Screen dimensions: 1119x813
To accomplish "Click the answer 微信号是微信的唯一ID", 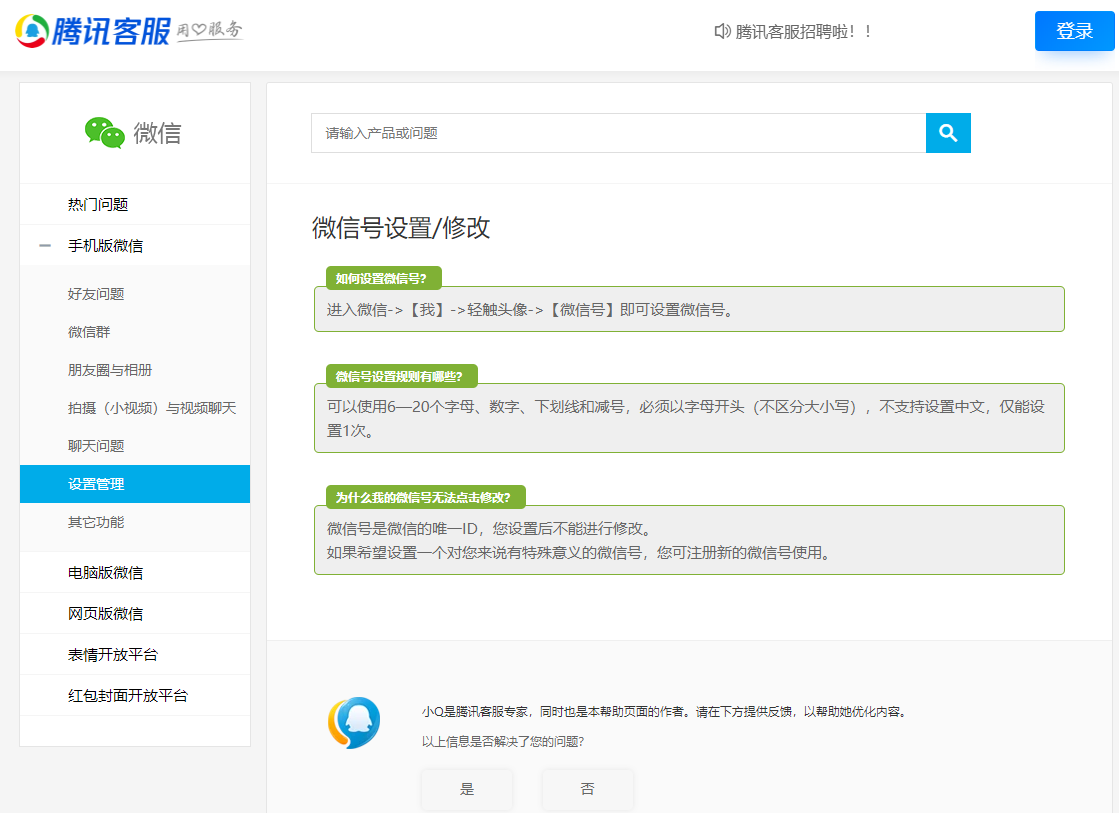I will pyautogui.click(x=489, y=529).
